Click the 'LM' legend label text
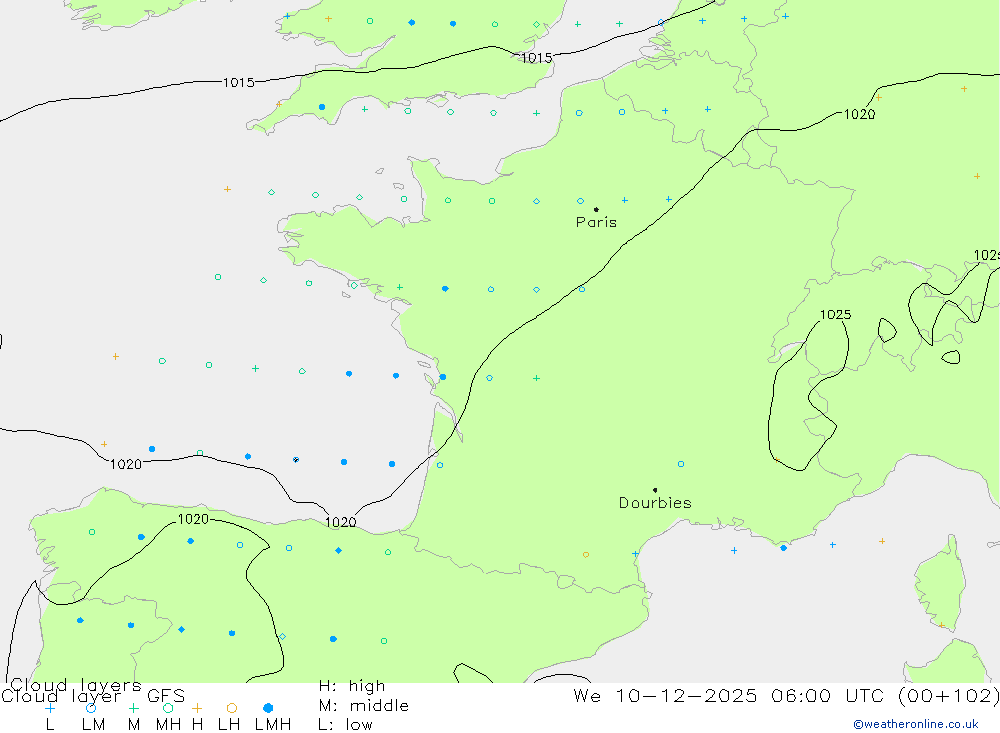 tap(94, 725)
